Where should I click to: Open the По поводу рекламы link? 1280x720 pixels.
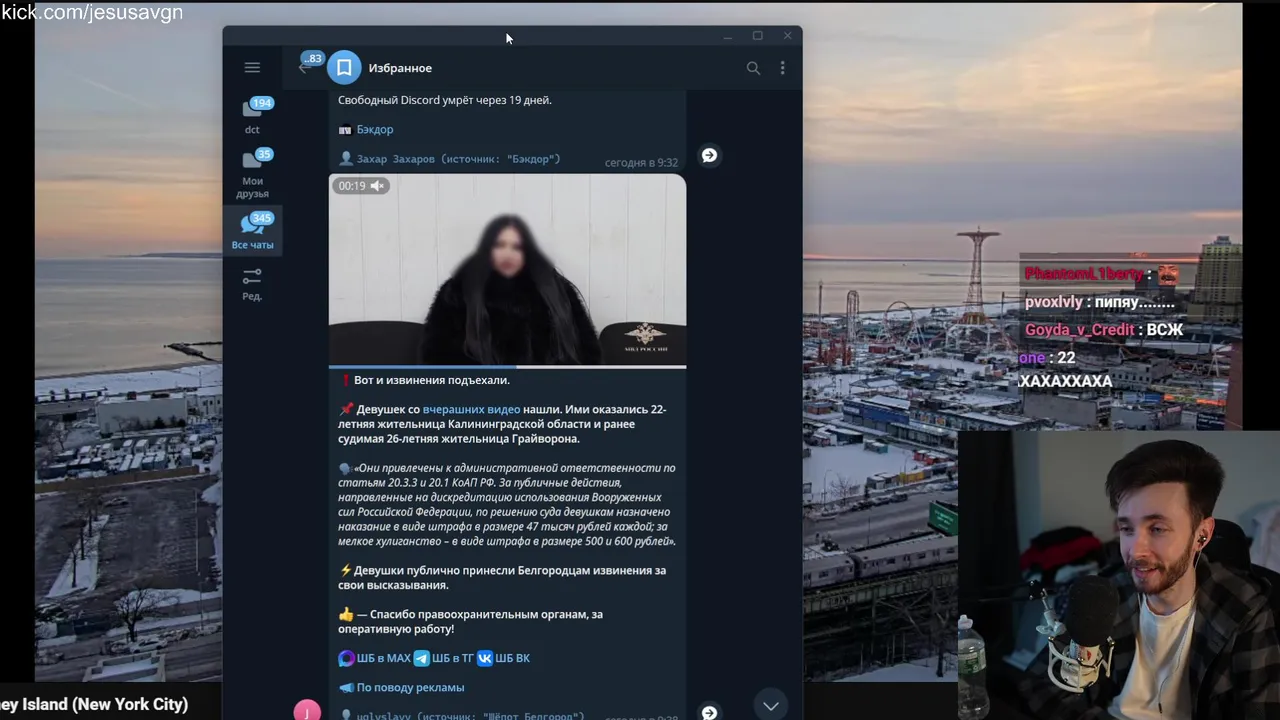(410, 687)
